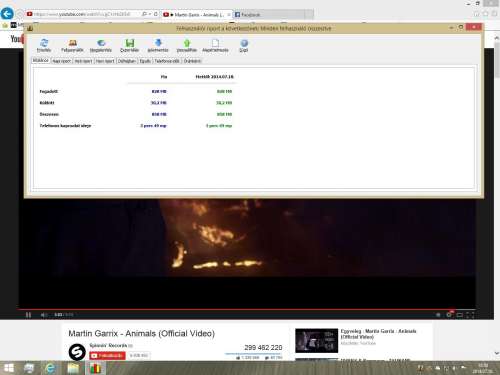Open the suggested video title link Martin Garrix
The height and width of the screenshot is (375, 500).
pyautogui.click(x=378, y=334)
